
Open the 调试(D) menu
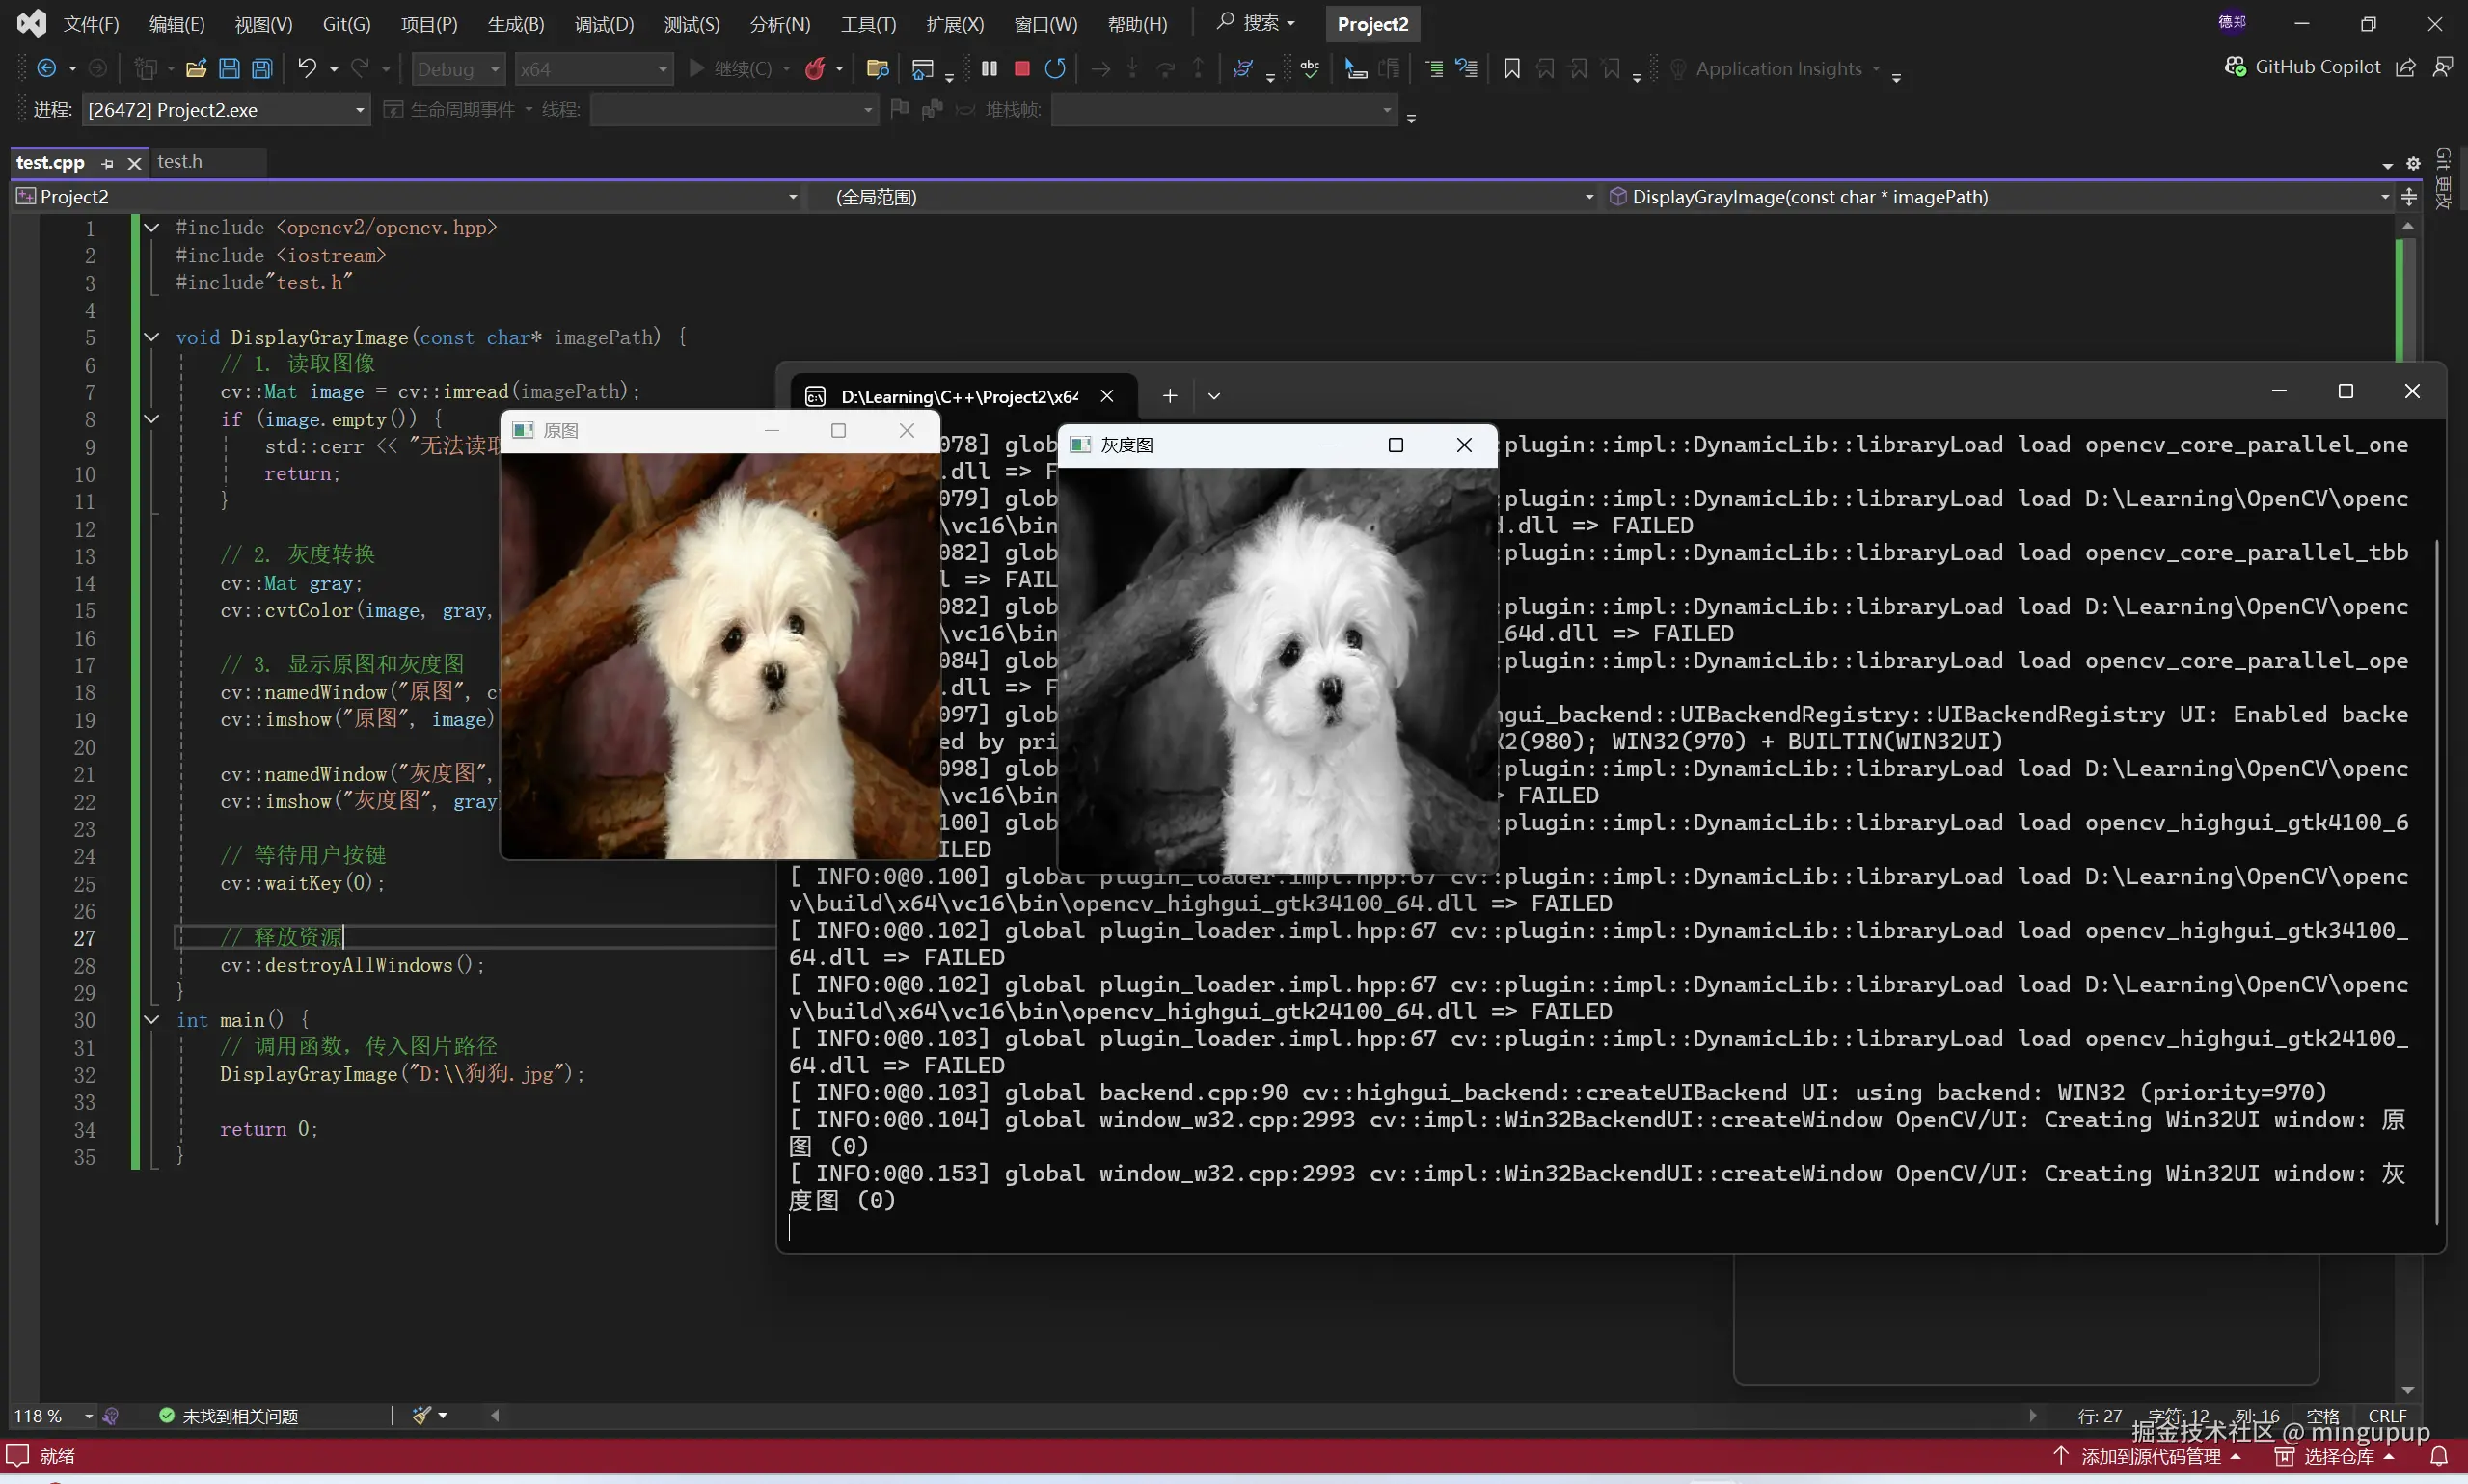602,23
